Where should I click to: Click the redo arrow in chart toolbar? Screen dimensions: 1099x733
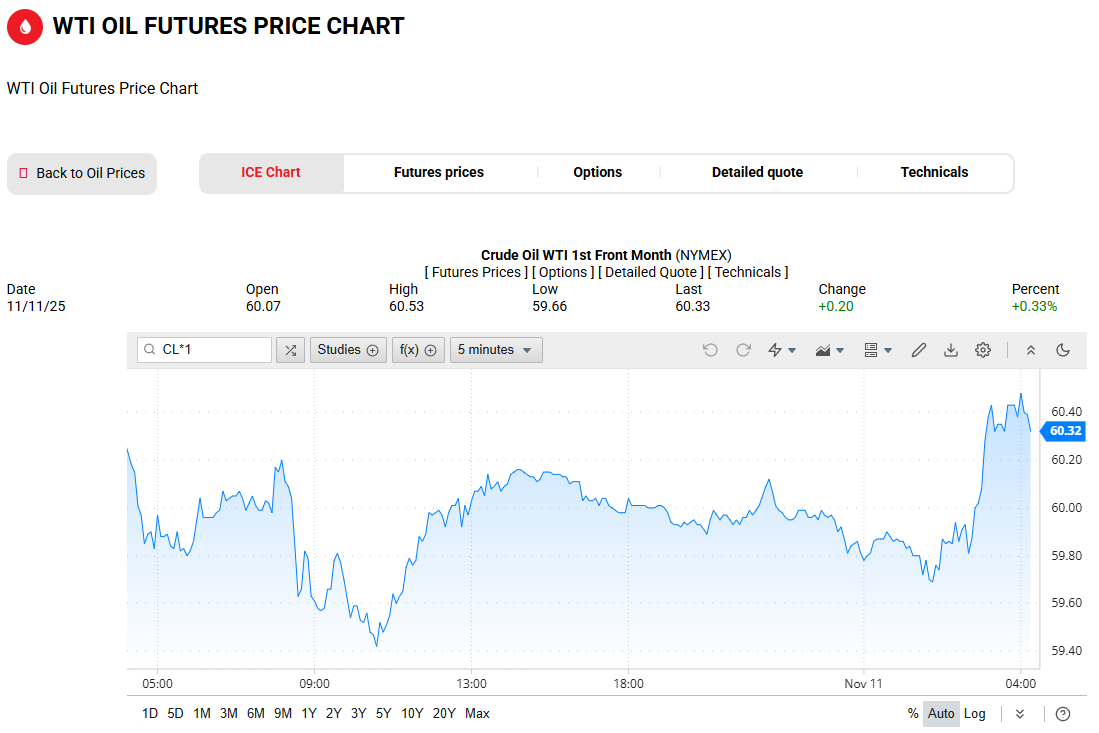743,350
